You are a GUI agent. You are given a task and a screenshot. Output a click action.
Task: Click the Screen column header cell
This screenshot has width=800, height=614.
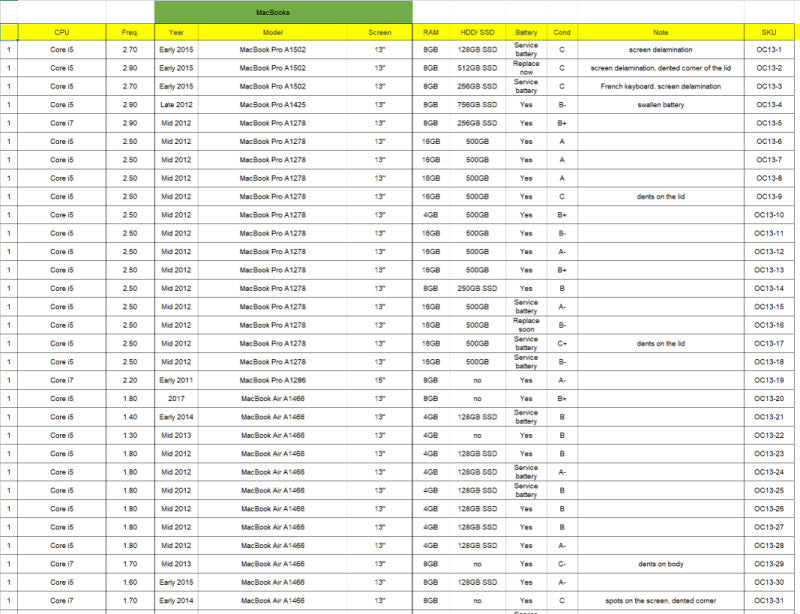[380, 32]
